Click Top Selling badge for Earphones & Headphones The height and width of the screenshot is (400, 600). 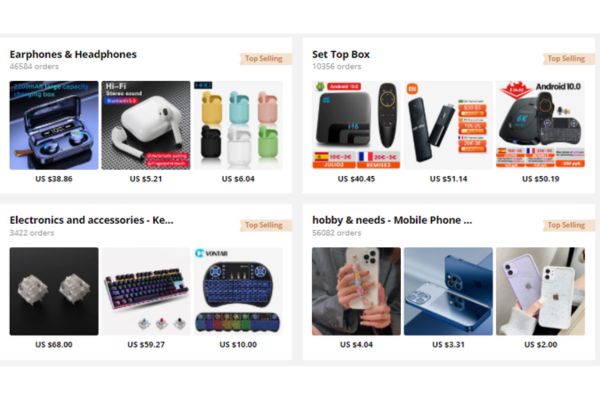pyautogui.click(x=266, y=59)
